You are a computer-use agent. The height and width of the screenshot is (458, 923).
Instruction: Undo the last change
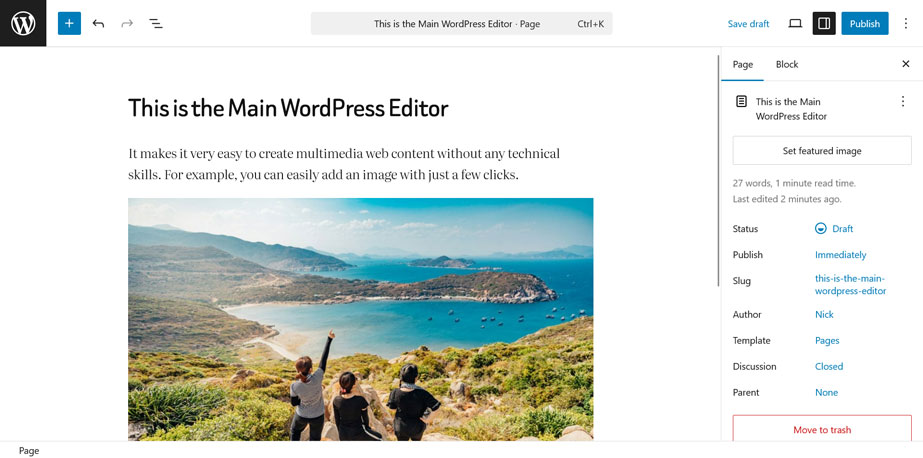[x=98, y=24]
